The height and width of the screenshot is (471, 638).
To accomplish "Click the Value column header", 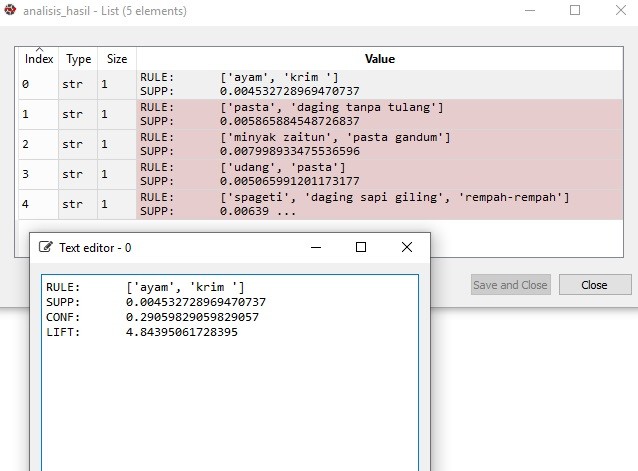I will click(380, 59).
